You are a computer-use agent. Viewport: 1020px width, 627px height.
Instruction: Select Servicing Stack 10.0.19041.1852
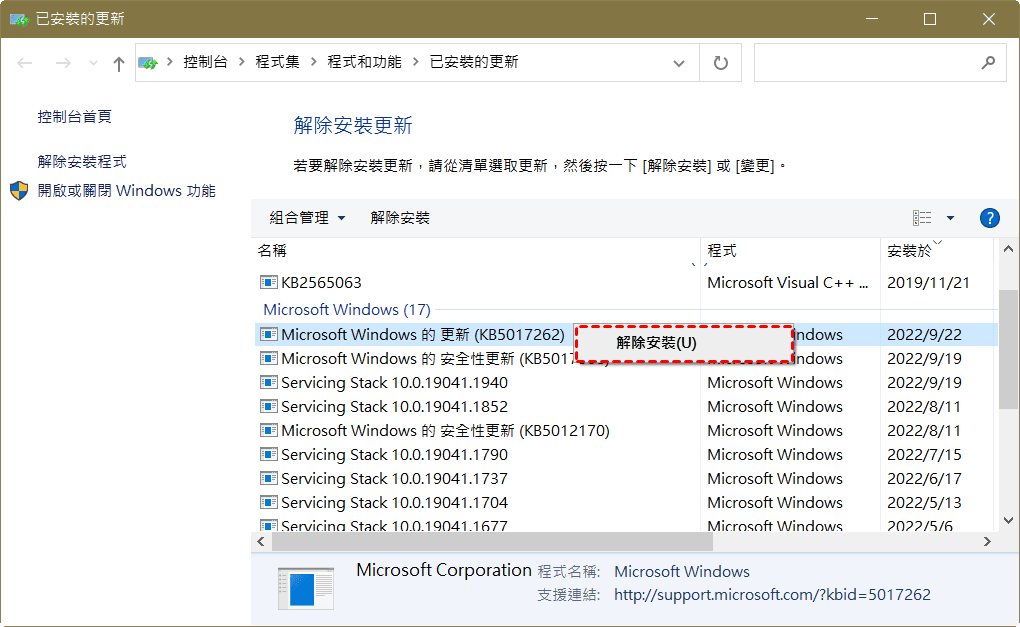[624, 407]
